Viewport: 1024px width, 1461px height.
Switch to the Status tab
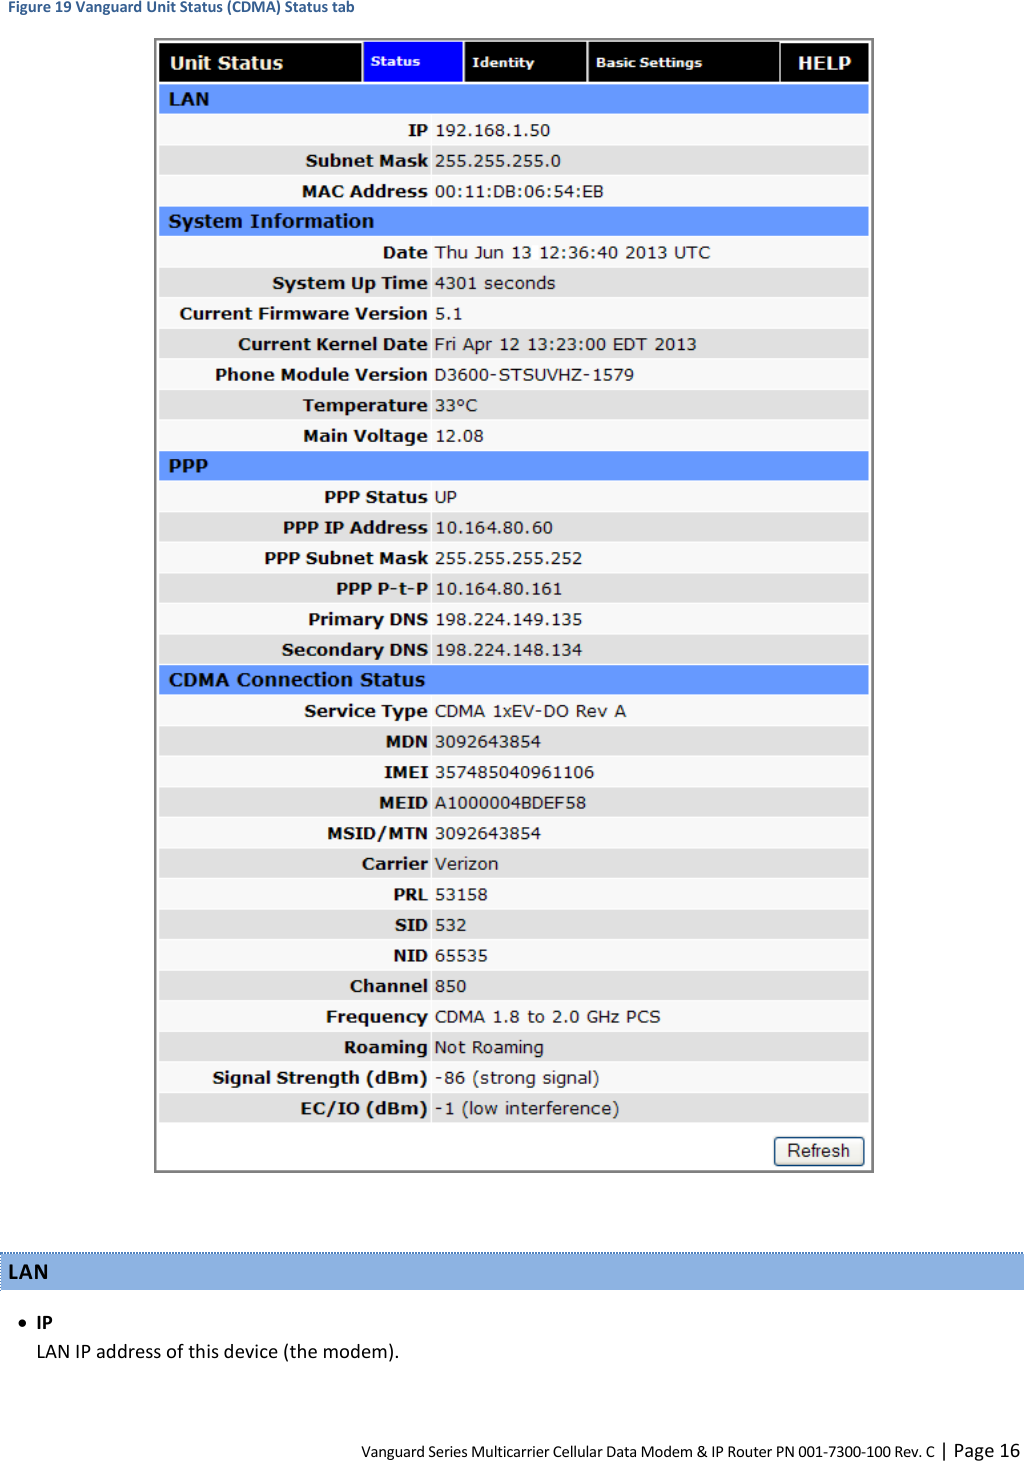(413, 62)
